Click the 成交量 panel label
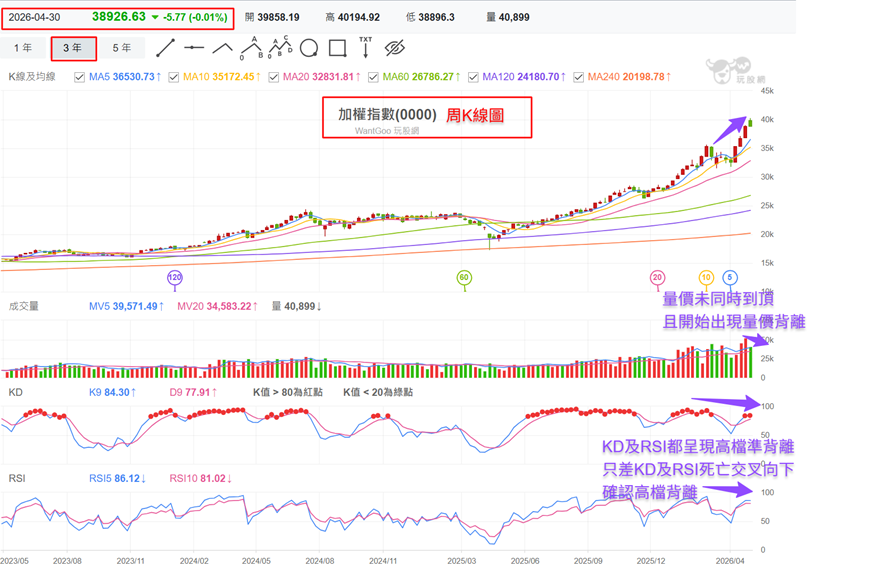Viewport: 870px width, 568px height. click(23, 306)
